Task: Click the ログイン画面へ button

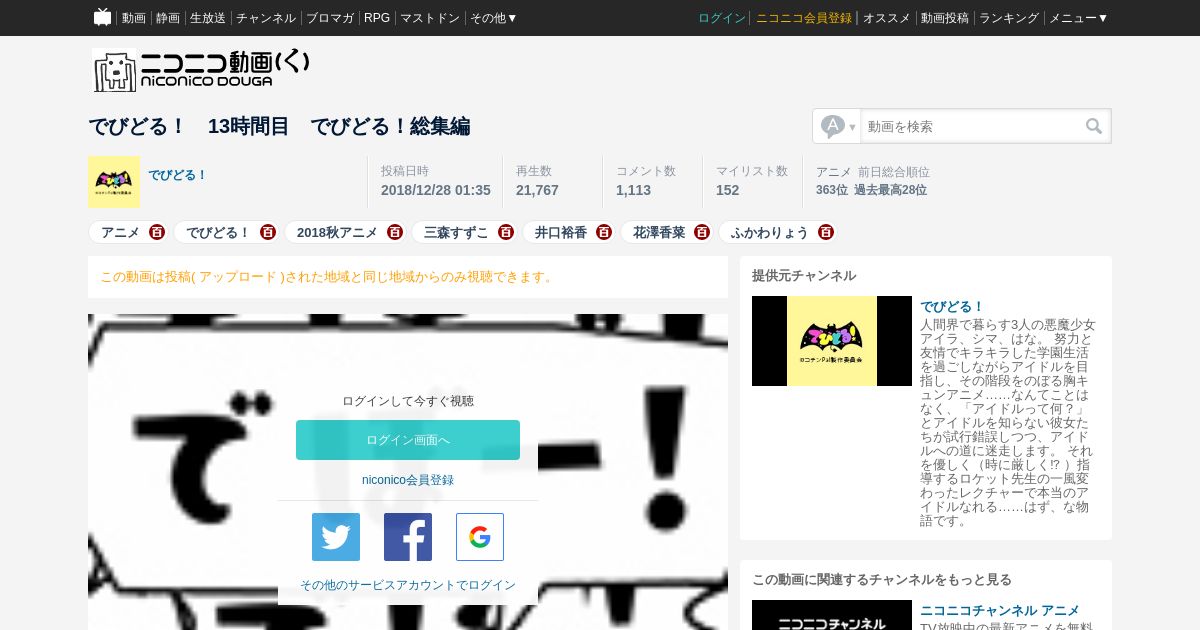Action: (408, 440)
